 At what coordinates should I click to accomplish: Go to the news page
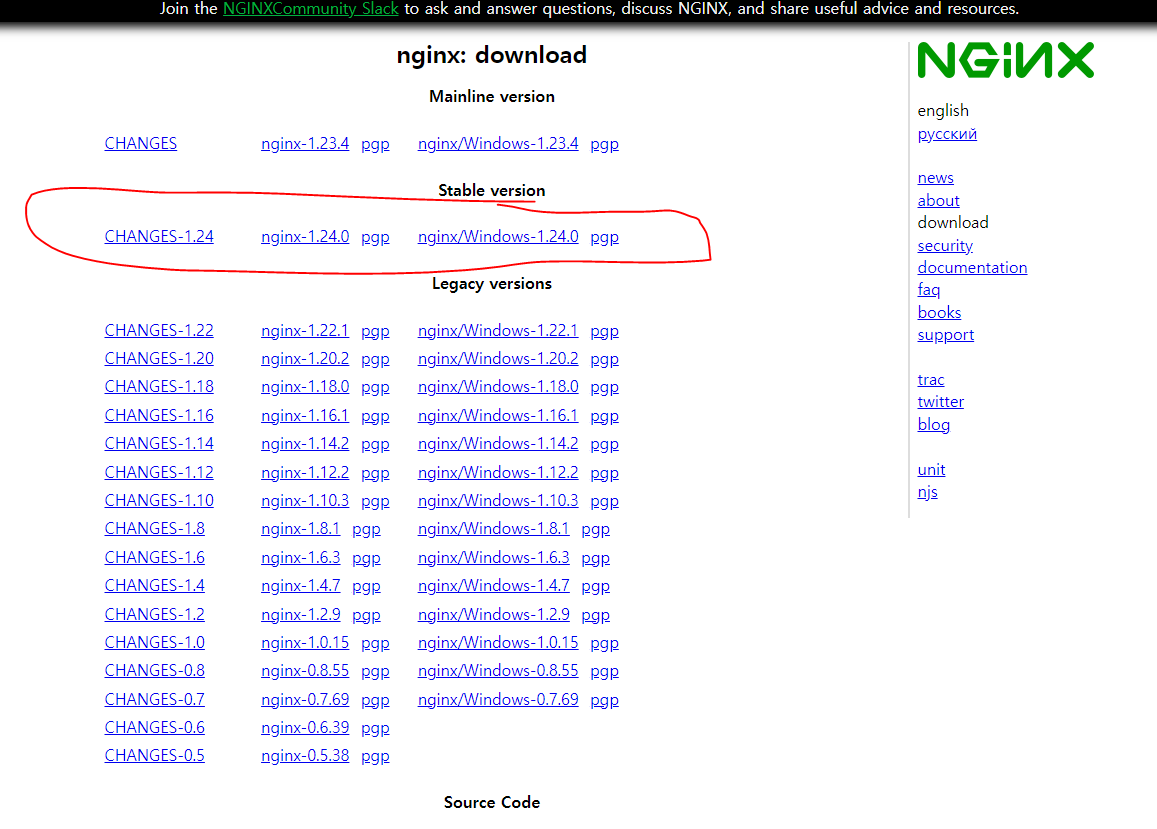(x=936, y=177)
